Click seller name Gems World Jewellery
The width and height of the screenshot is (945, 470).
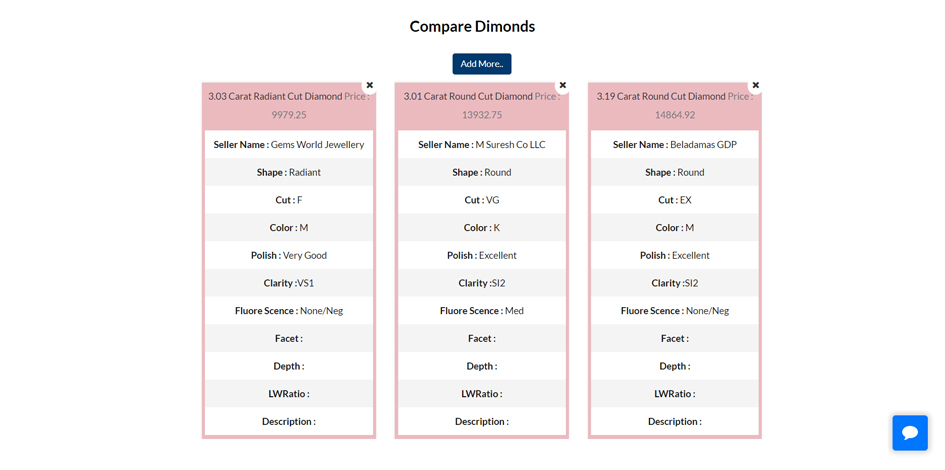coord(318,145)
